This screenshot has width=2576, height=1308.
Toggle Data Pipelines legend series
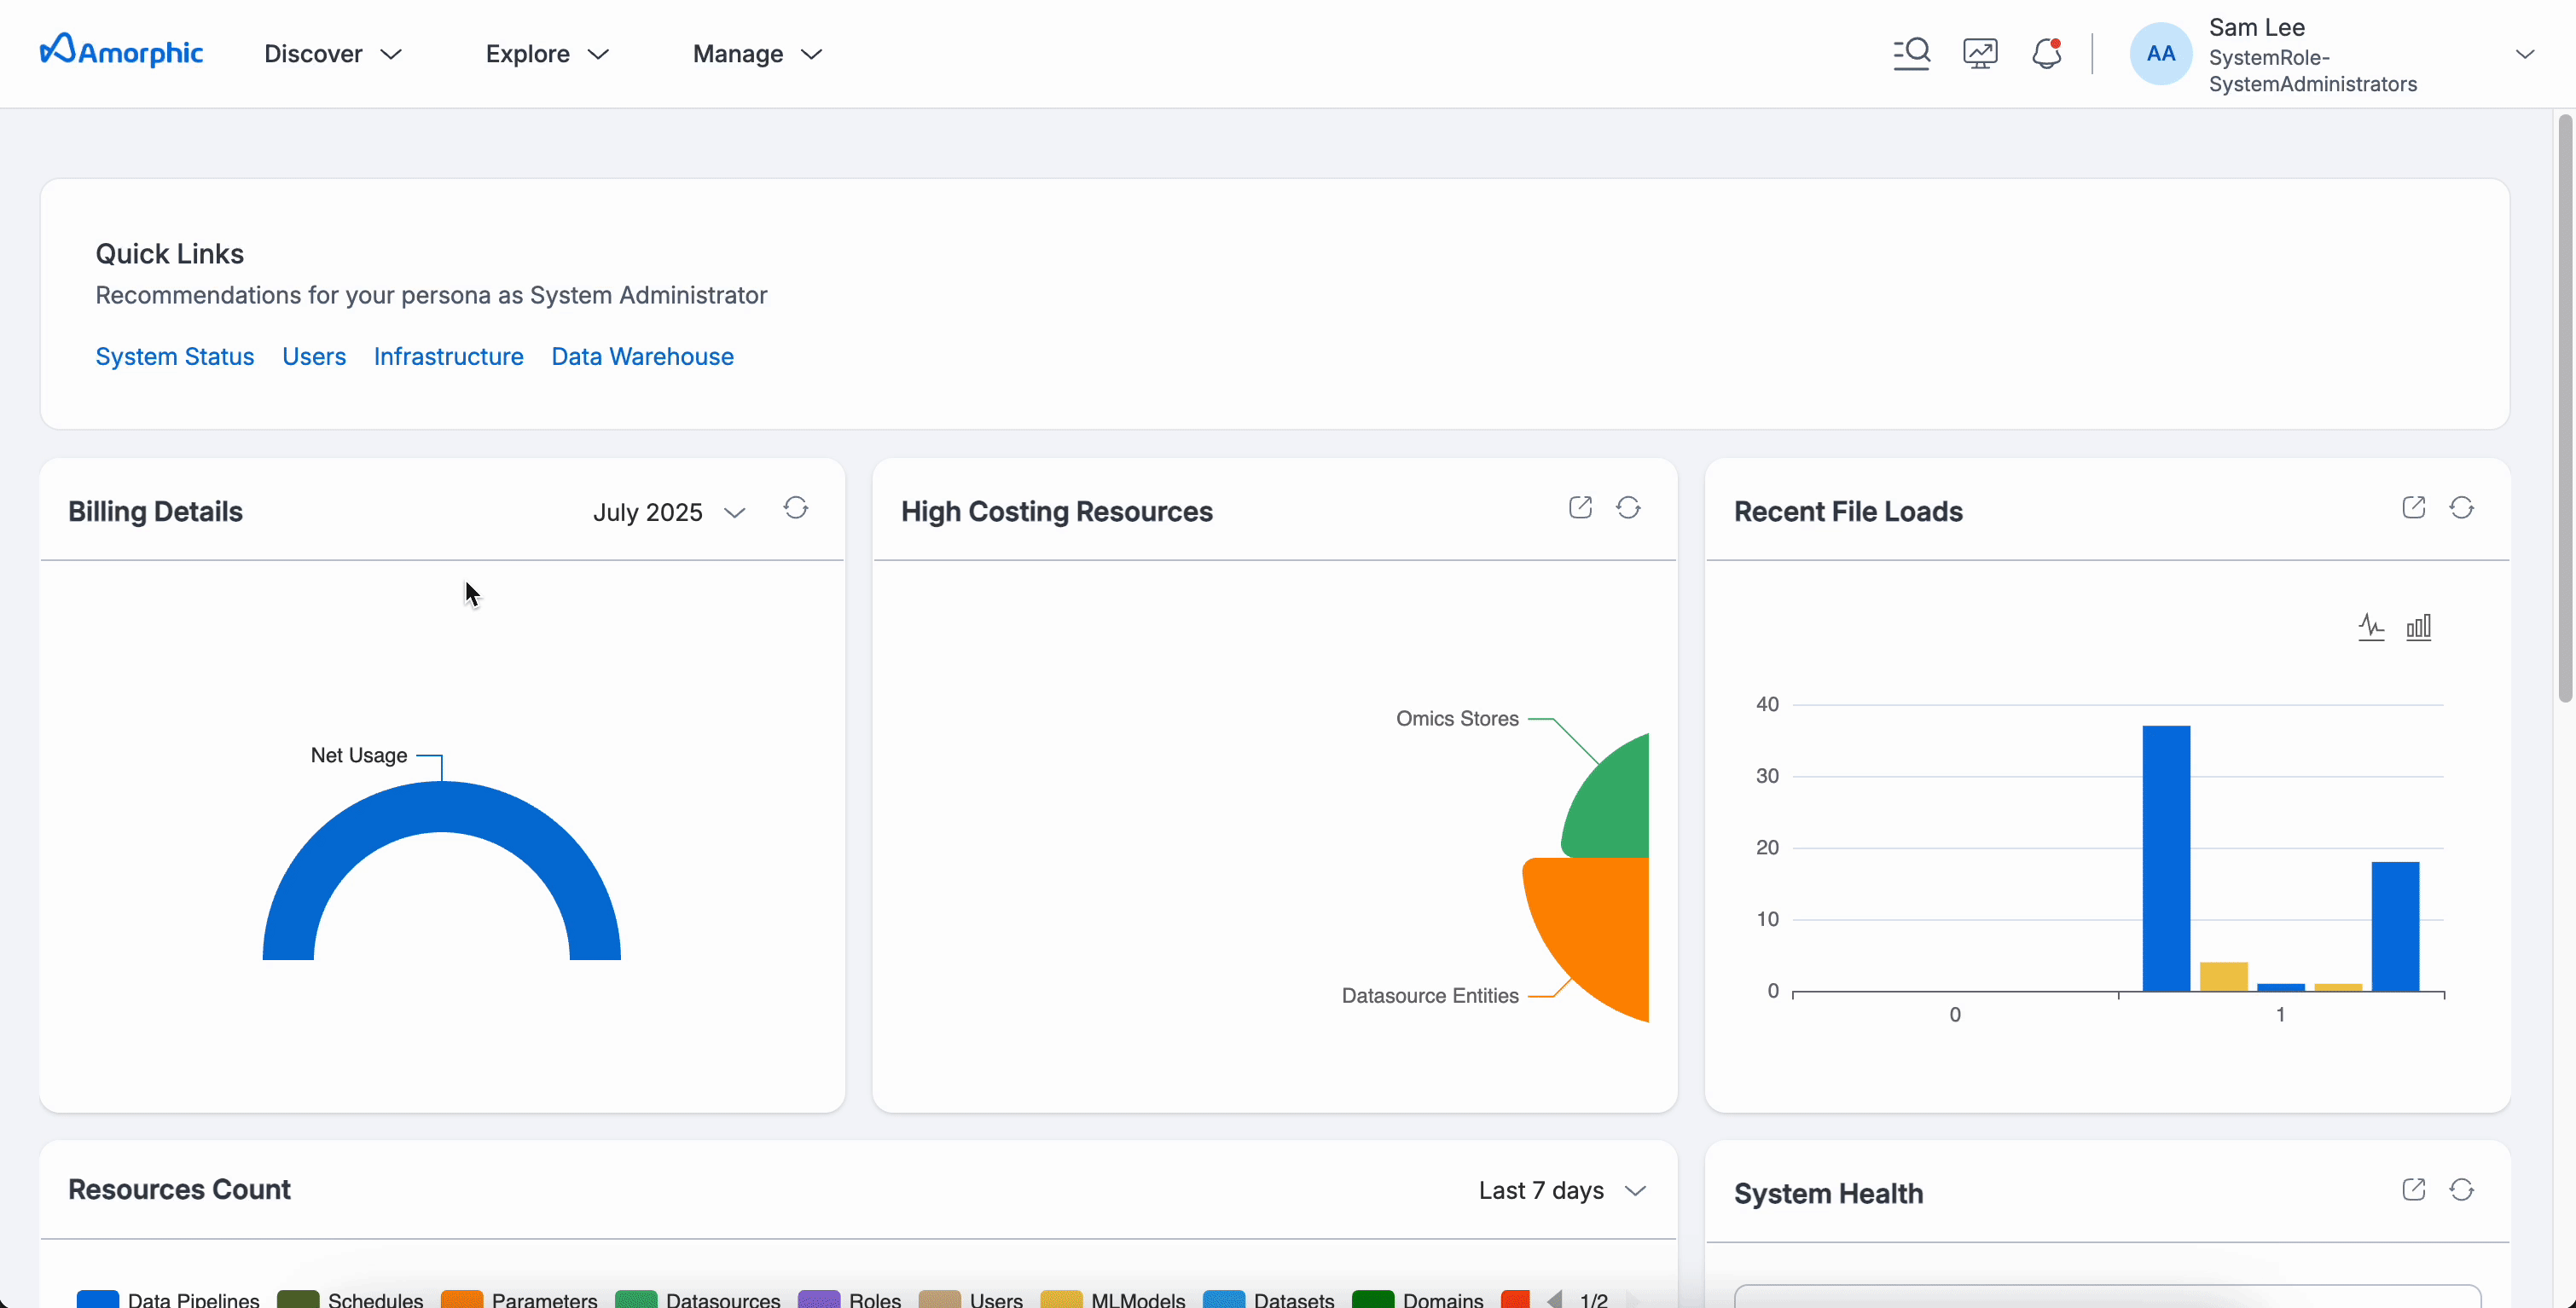[x=168, y=1299]
